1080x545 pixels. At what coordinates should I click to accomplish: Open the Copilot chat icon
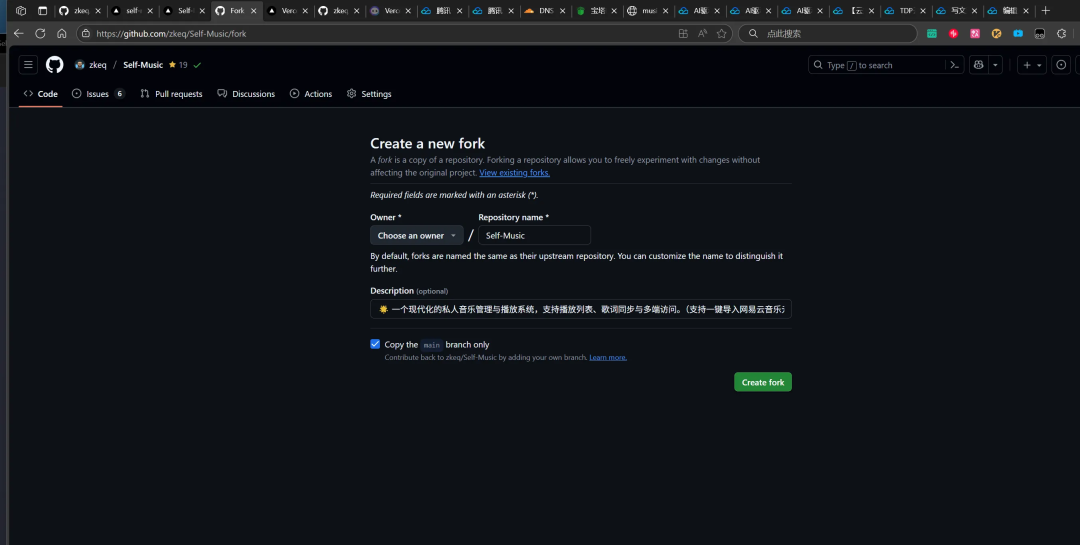(x=978, y=65)
